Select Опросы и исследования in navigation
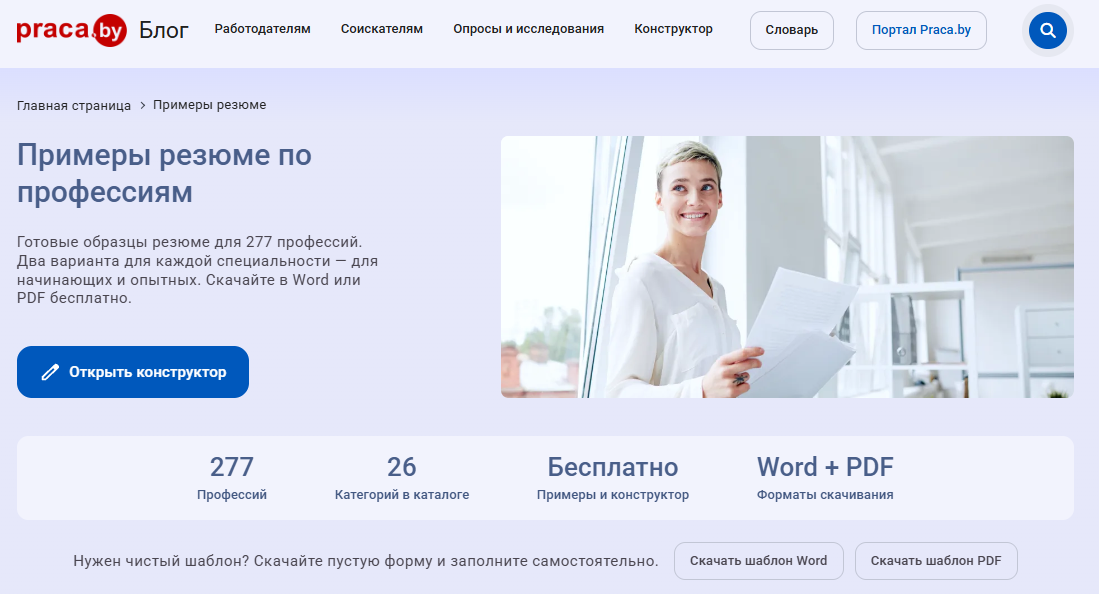 pyautogui.click(x=528, y=29)
